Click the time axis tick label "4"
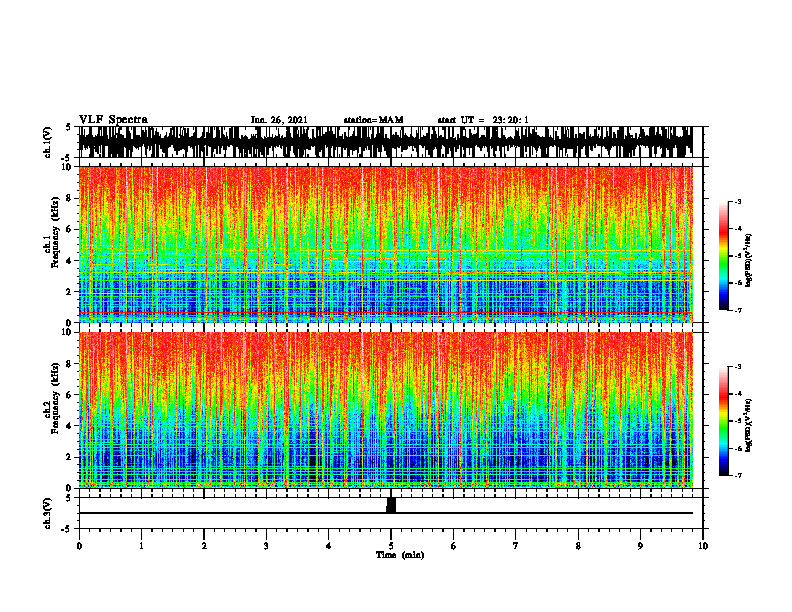The height and width of the screenshot is (612, 792). (329, 546)
